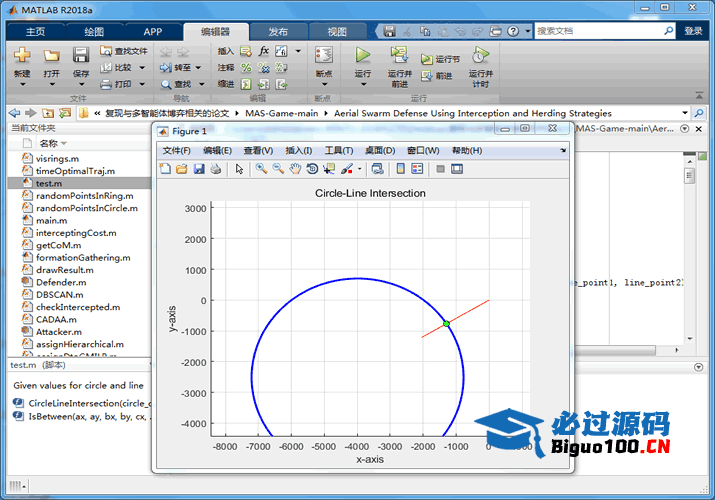Screen dimensions: 715x500
Task: Save the script with the Save icon
Action: click(x=81, y=55)
